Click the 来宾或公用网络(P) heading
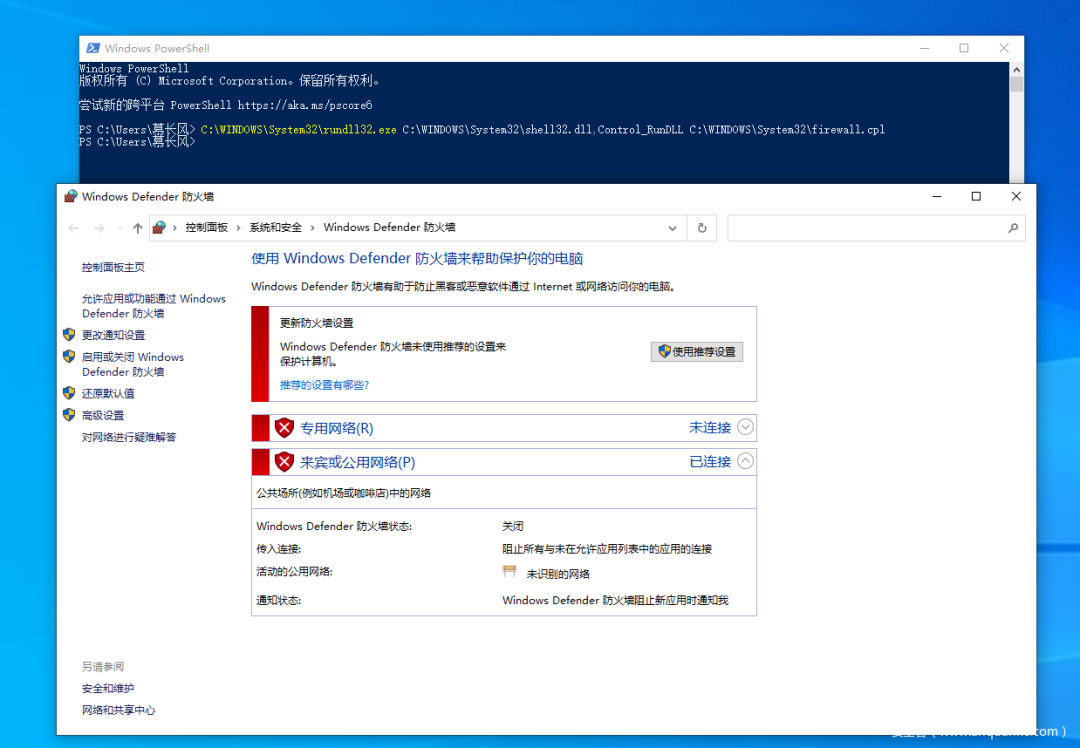The image size is (1080, 748). pyautogui.click(x=357, y=462)
